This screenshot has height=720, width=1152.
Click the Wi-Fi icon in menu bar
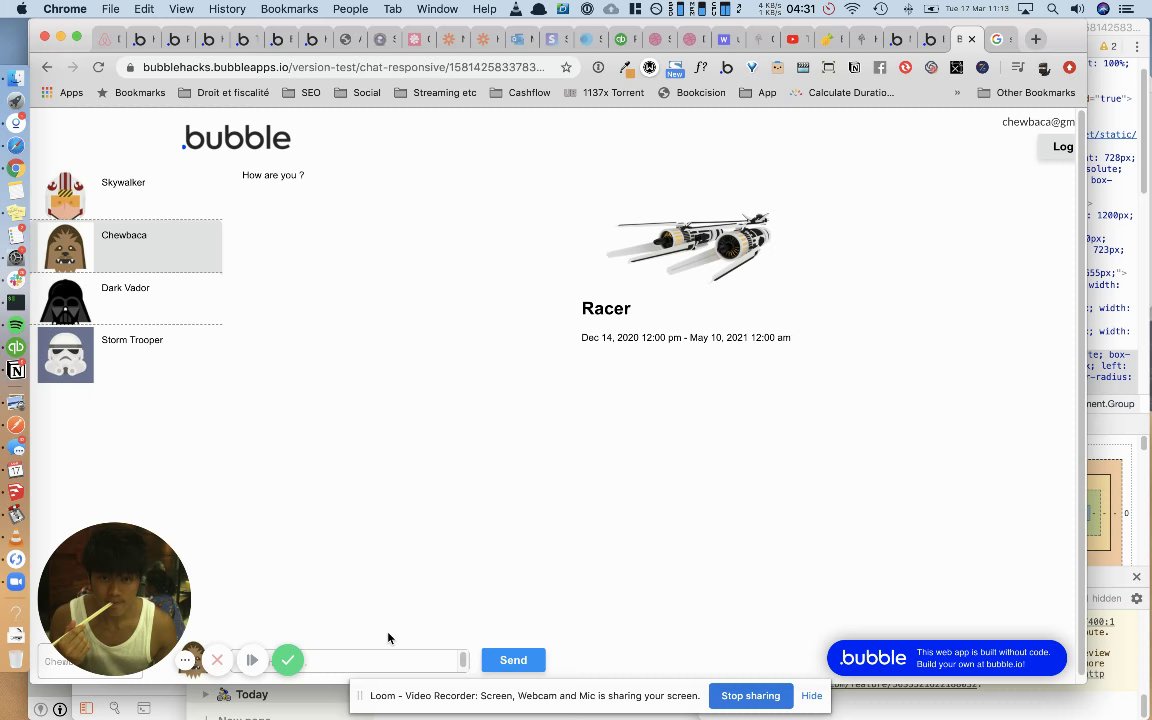[852, 9]
